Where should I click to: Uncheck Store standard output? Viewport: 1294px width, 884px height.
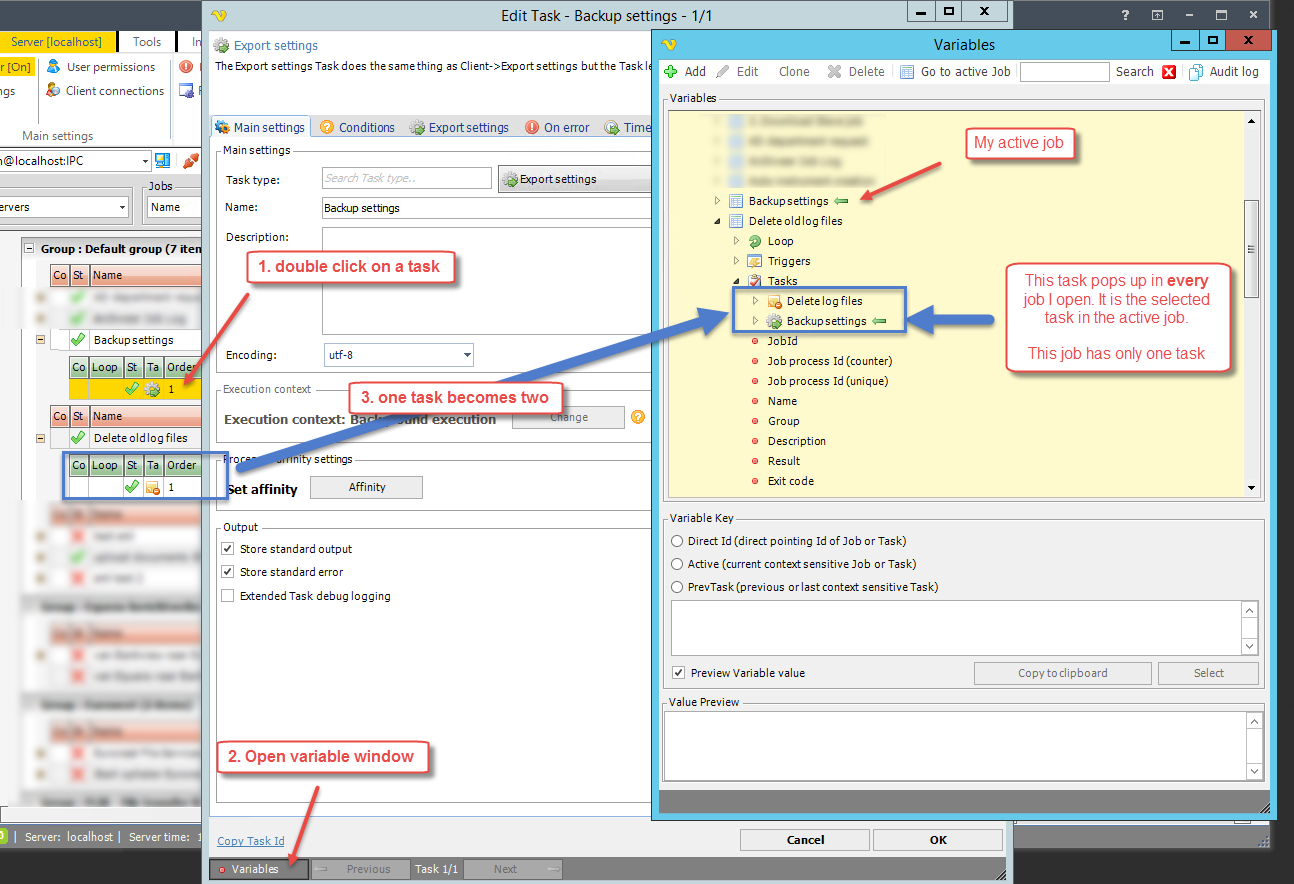point(227,549)
